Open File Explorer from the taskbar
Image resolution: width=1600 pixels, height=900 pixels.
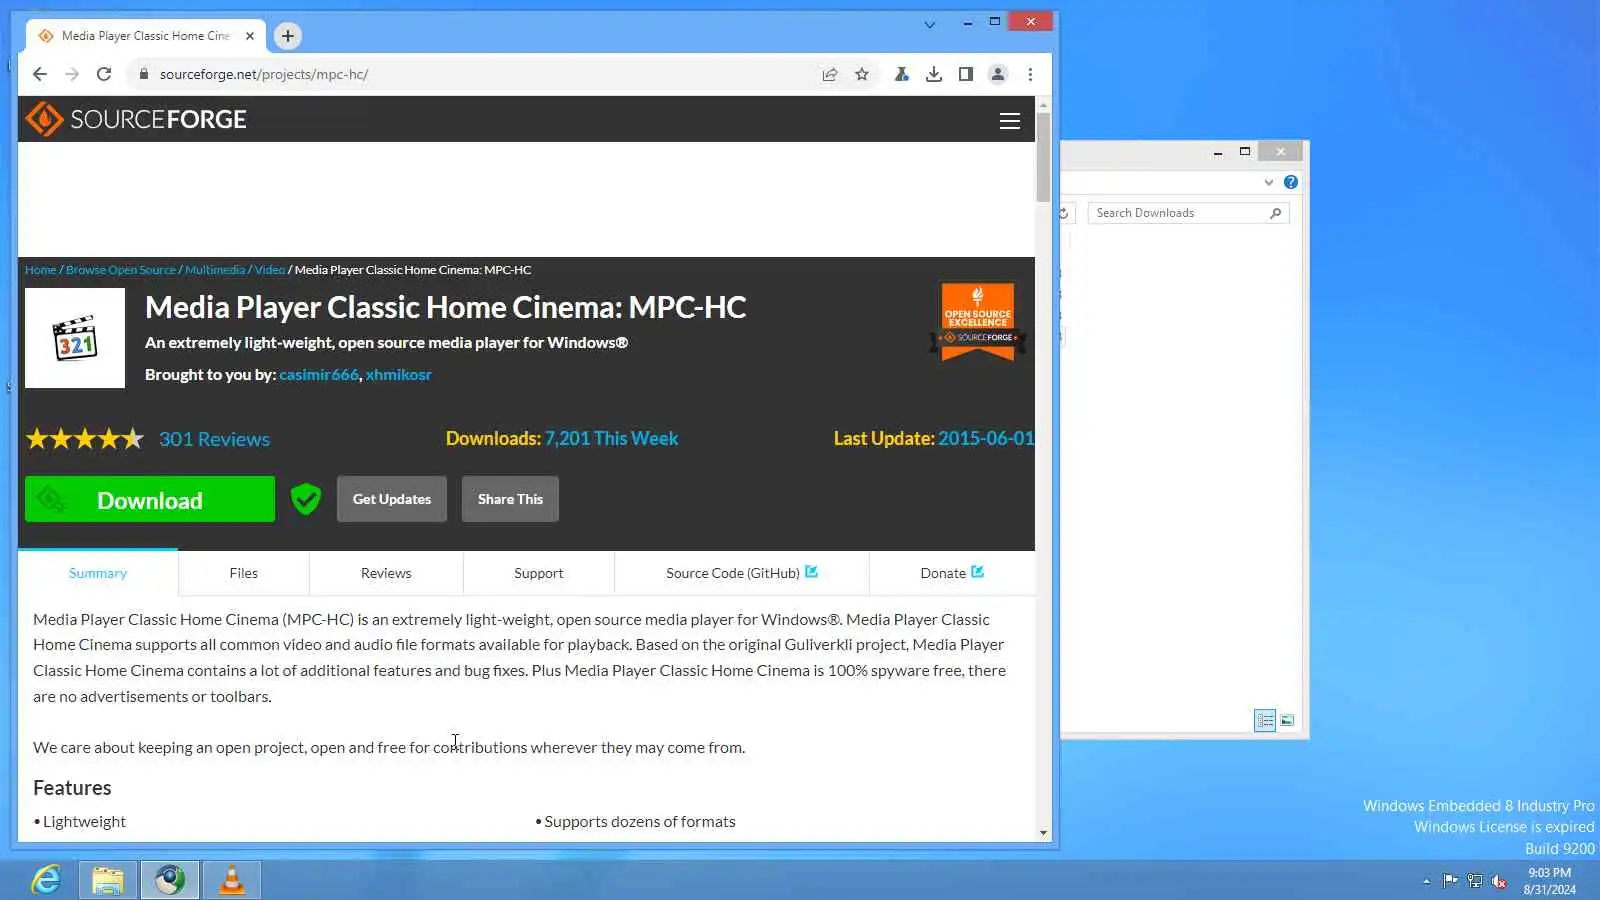tap(108, 880)
